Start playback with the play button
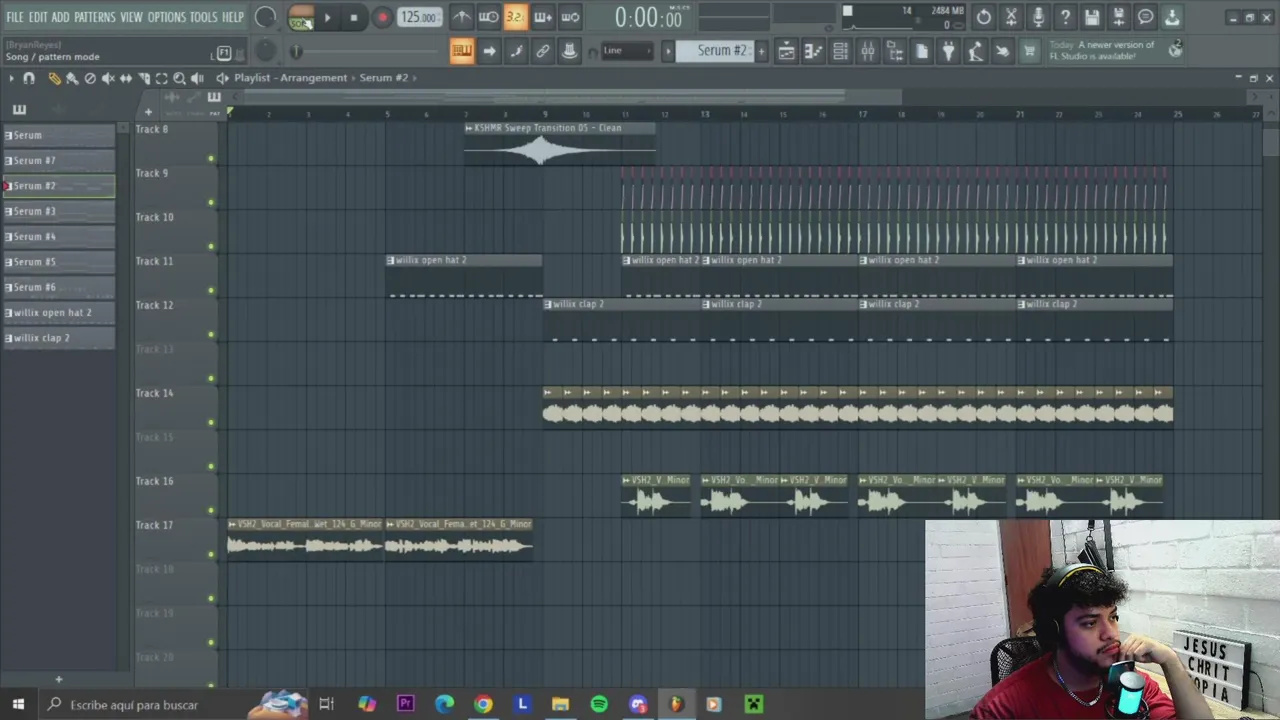This screenshot has width=1280, height=720. coord(327,17)
